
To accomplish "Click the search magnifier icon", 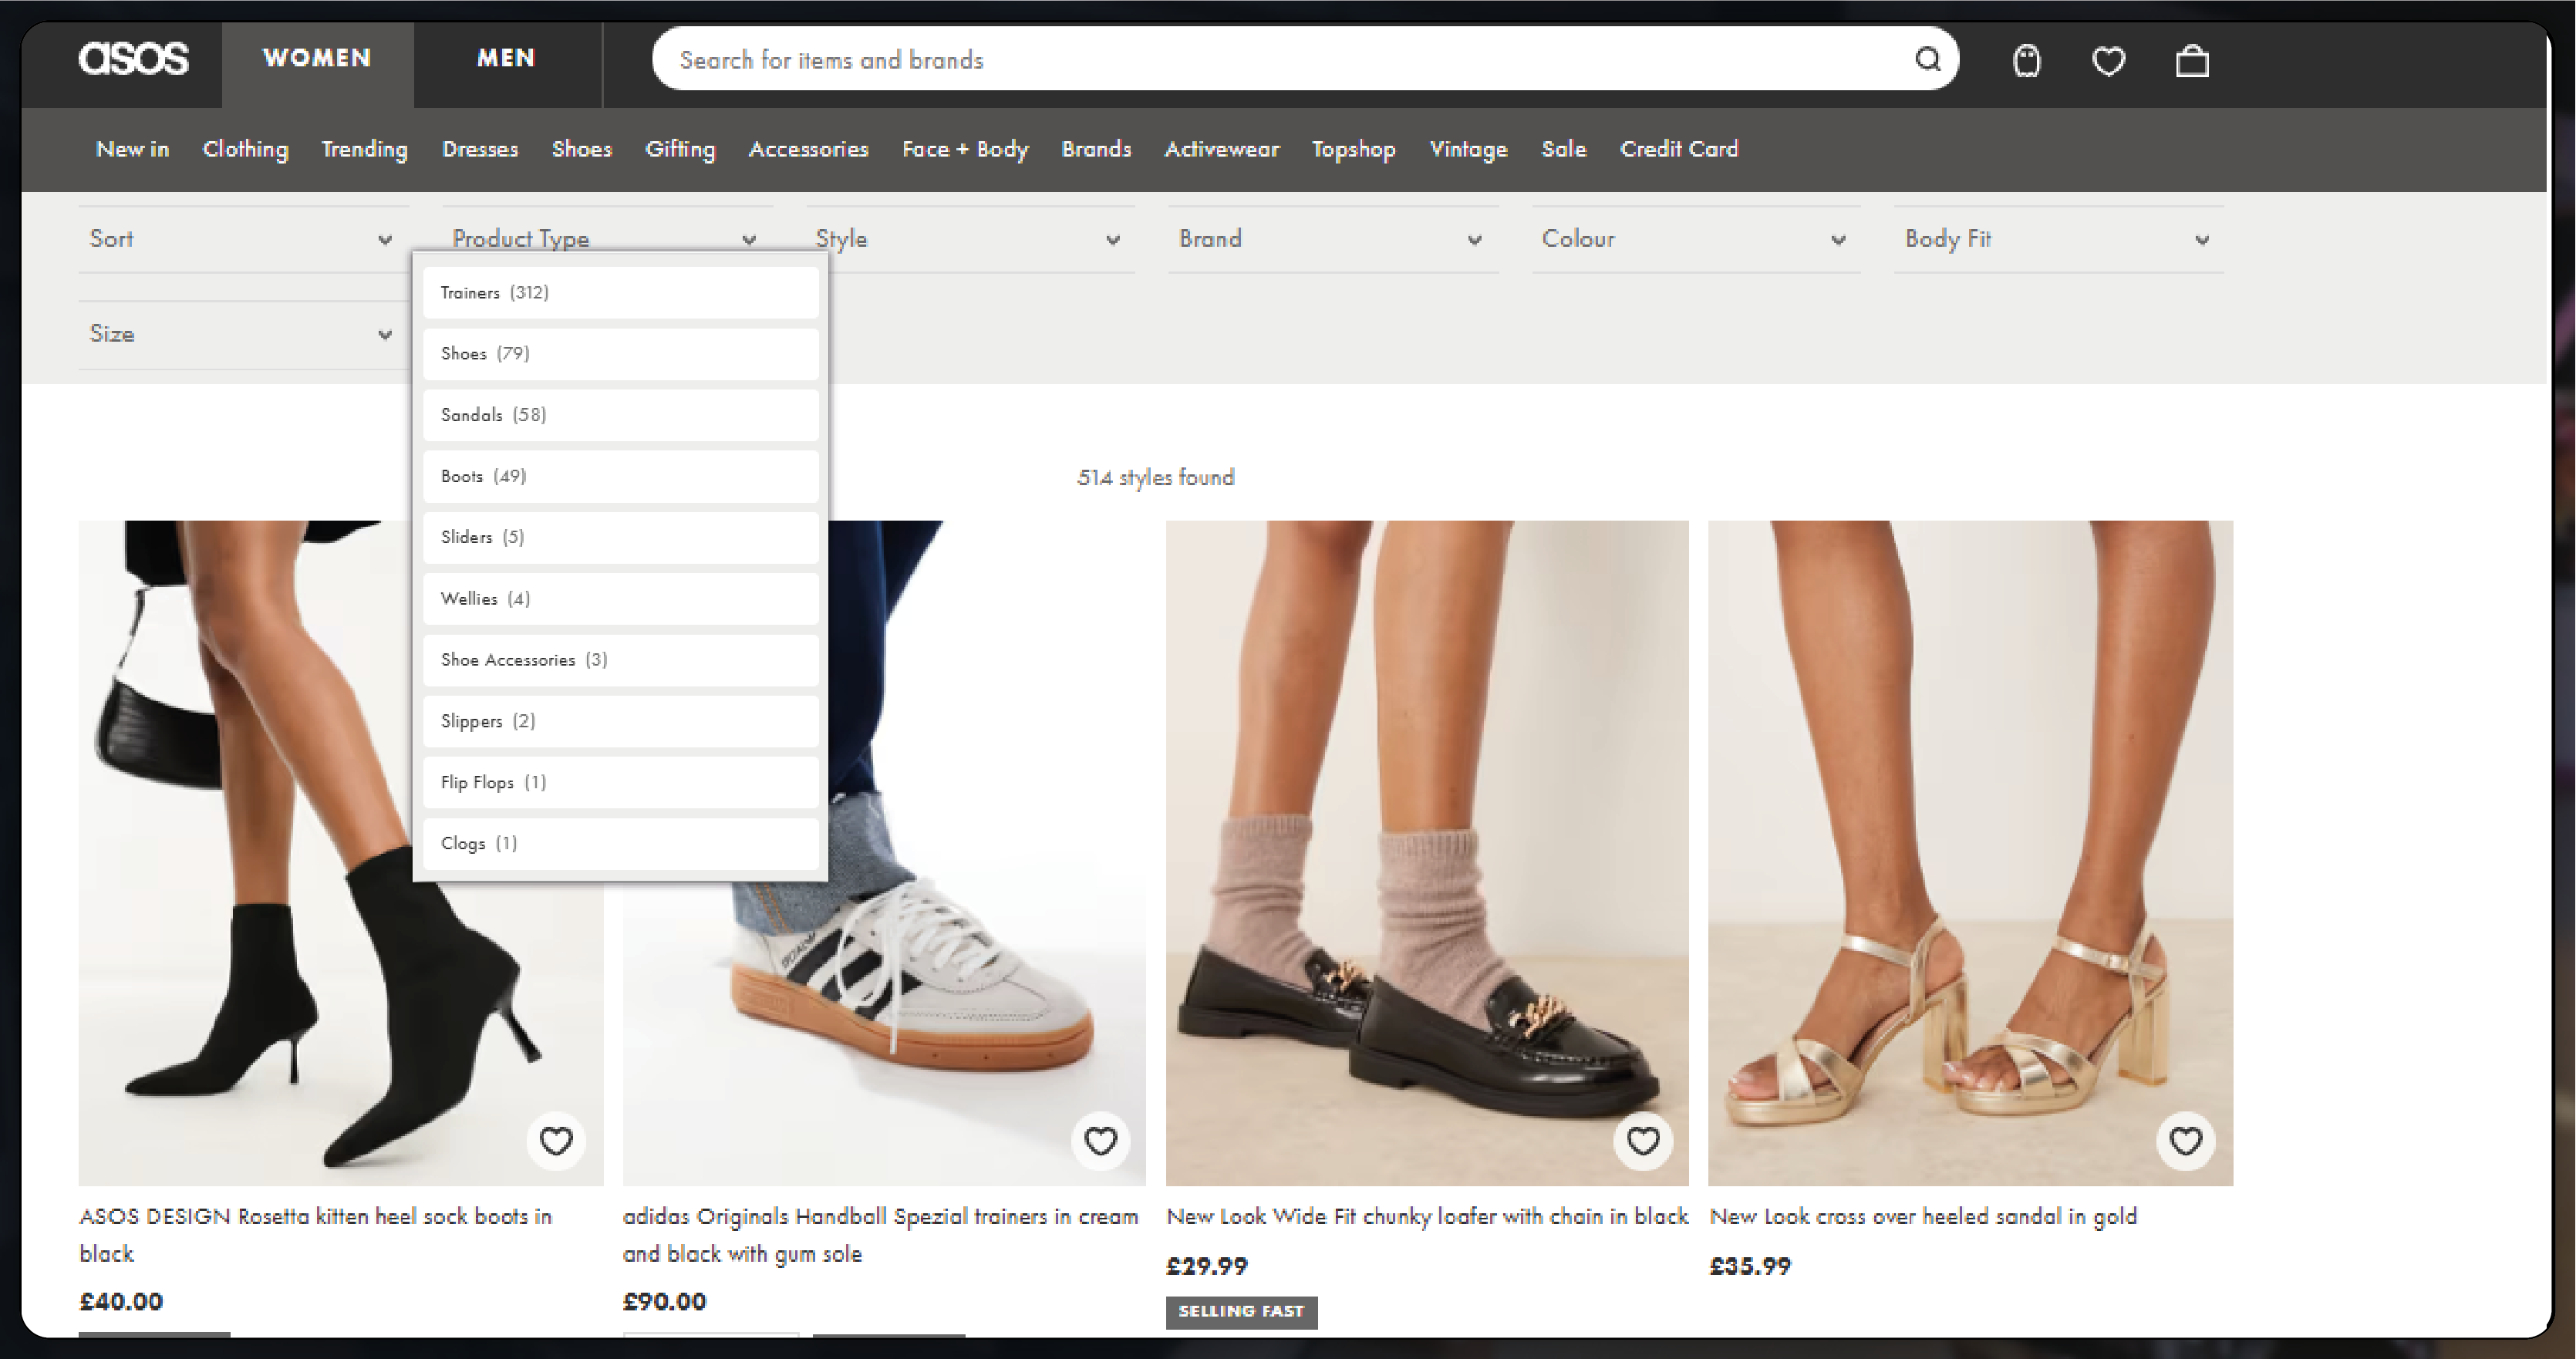I will tap(1927, 59).
